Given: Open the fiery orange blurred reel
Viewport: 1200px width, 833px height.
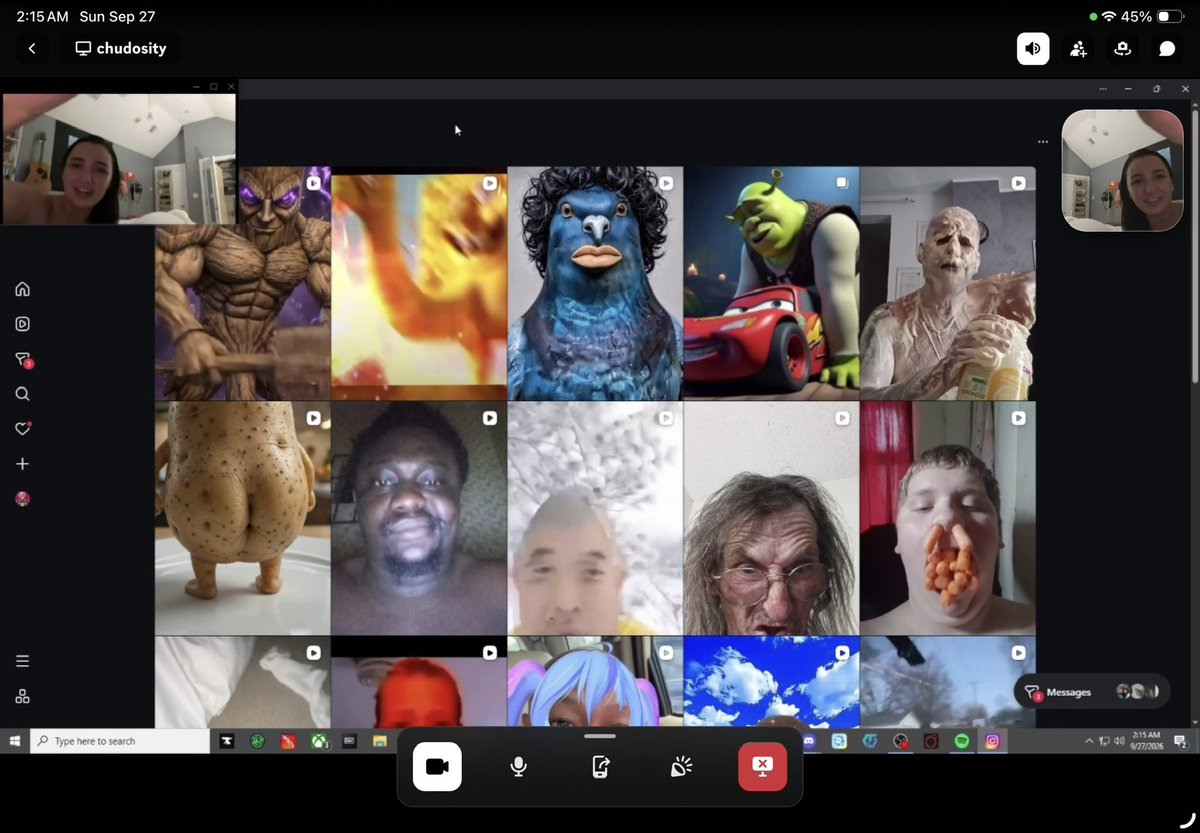Looking at the screenshot, I should click(x=419, y=283).
